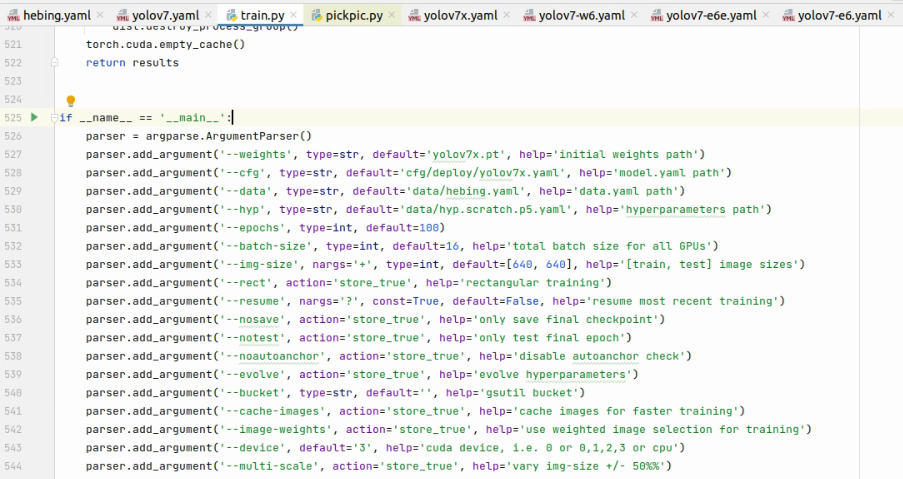
Task: Click the '--img-size' argument string
Action: (259, 264)
